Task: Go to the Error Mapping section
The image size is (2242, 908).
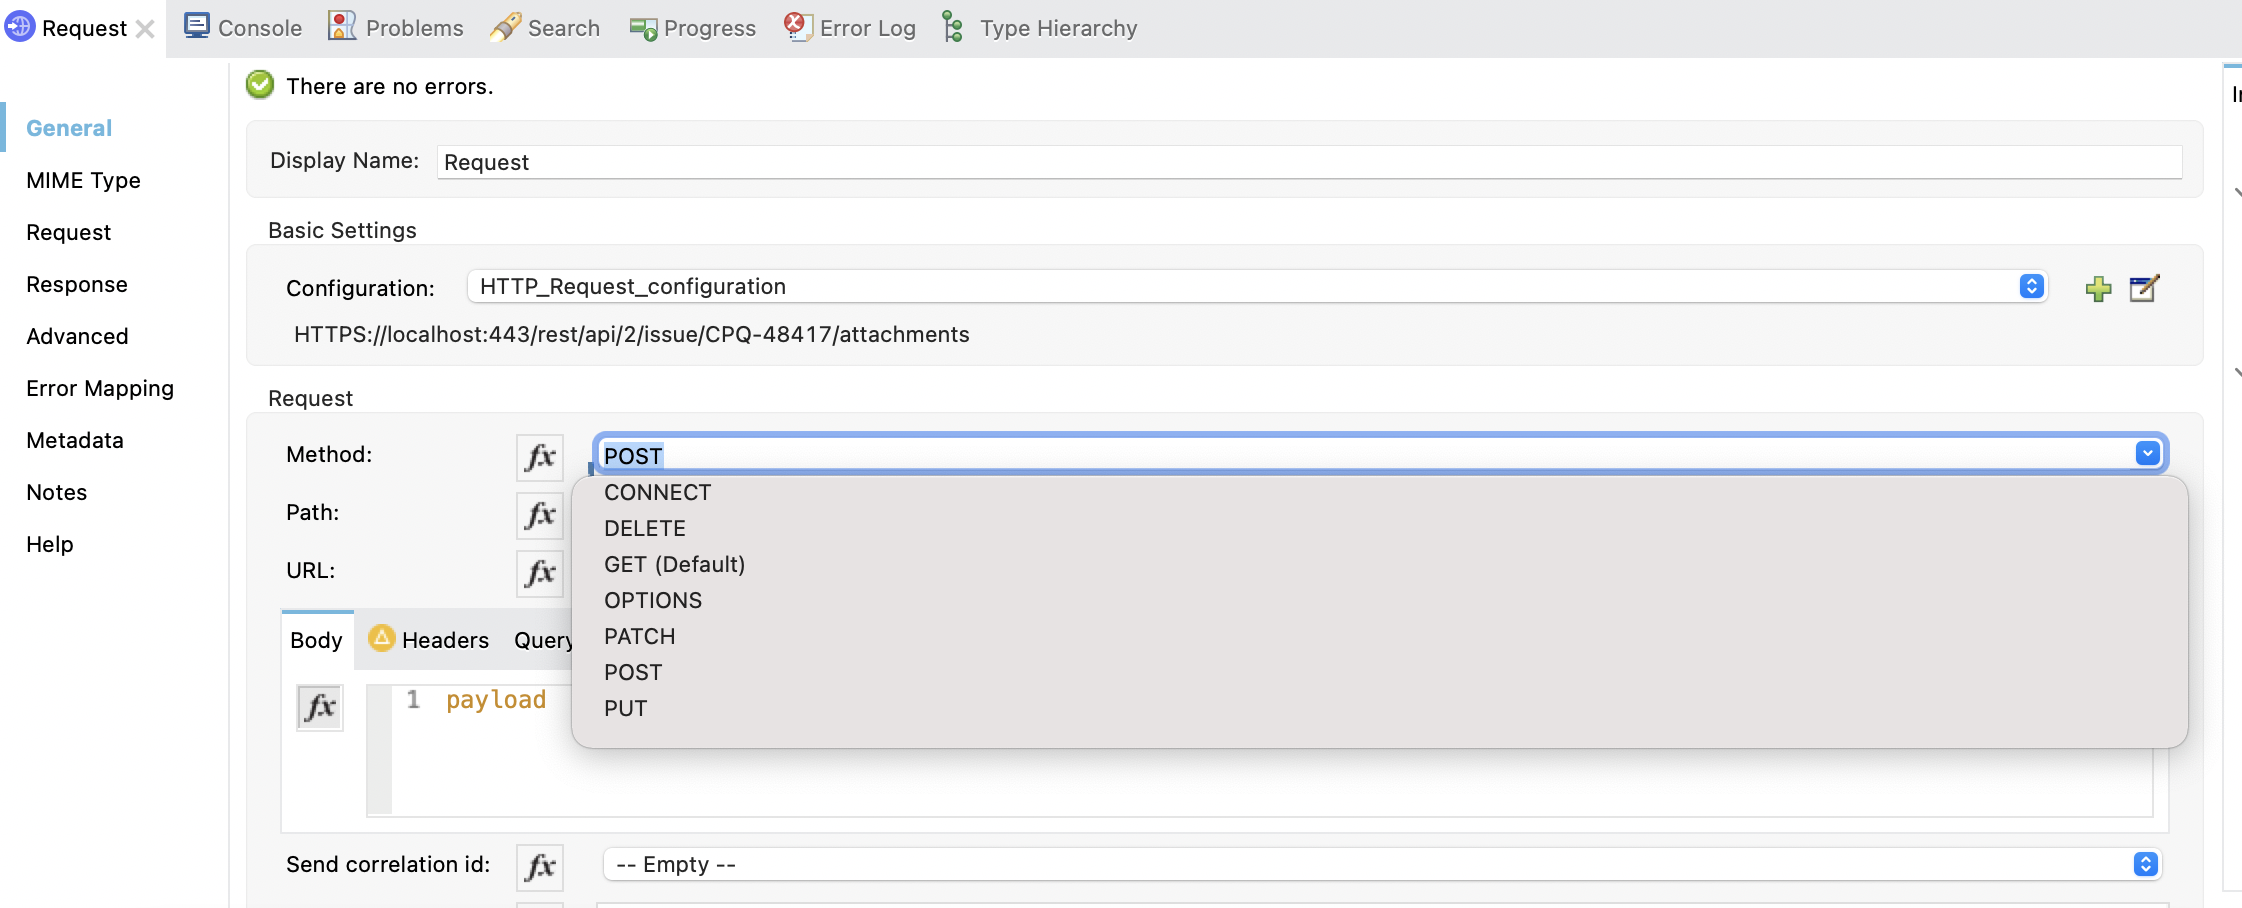Action: coord(99,388)
